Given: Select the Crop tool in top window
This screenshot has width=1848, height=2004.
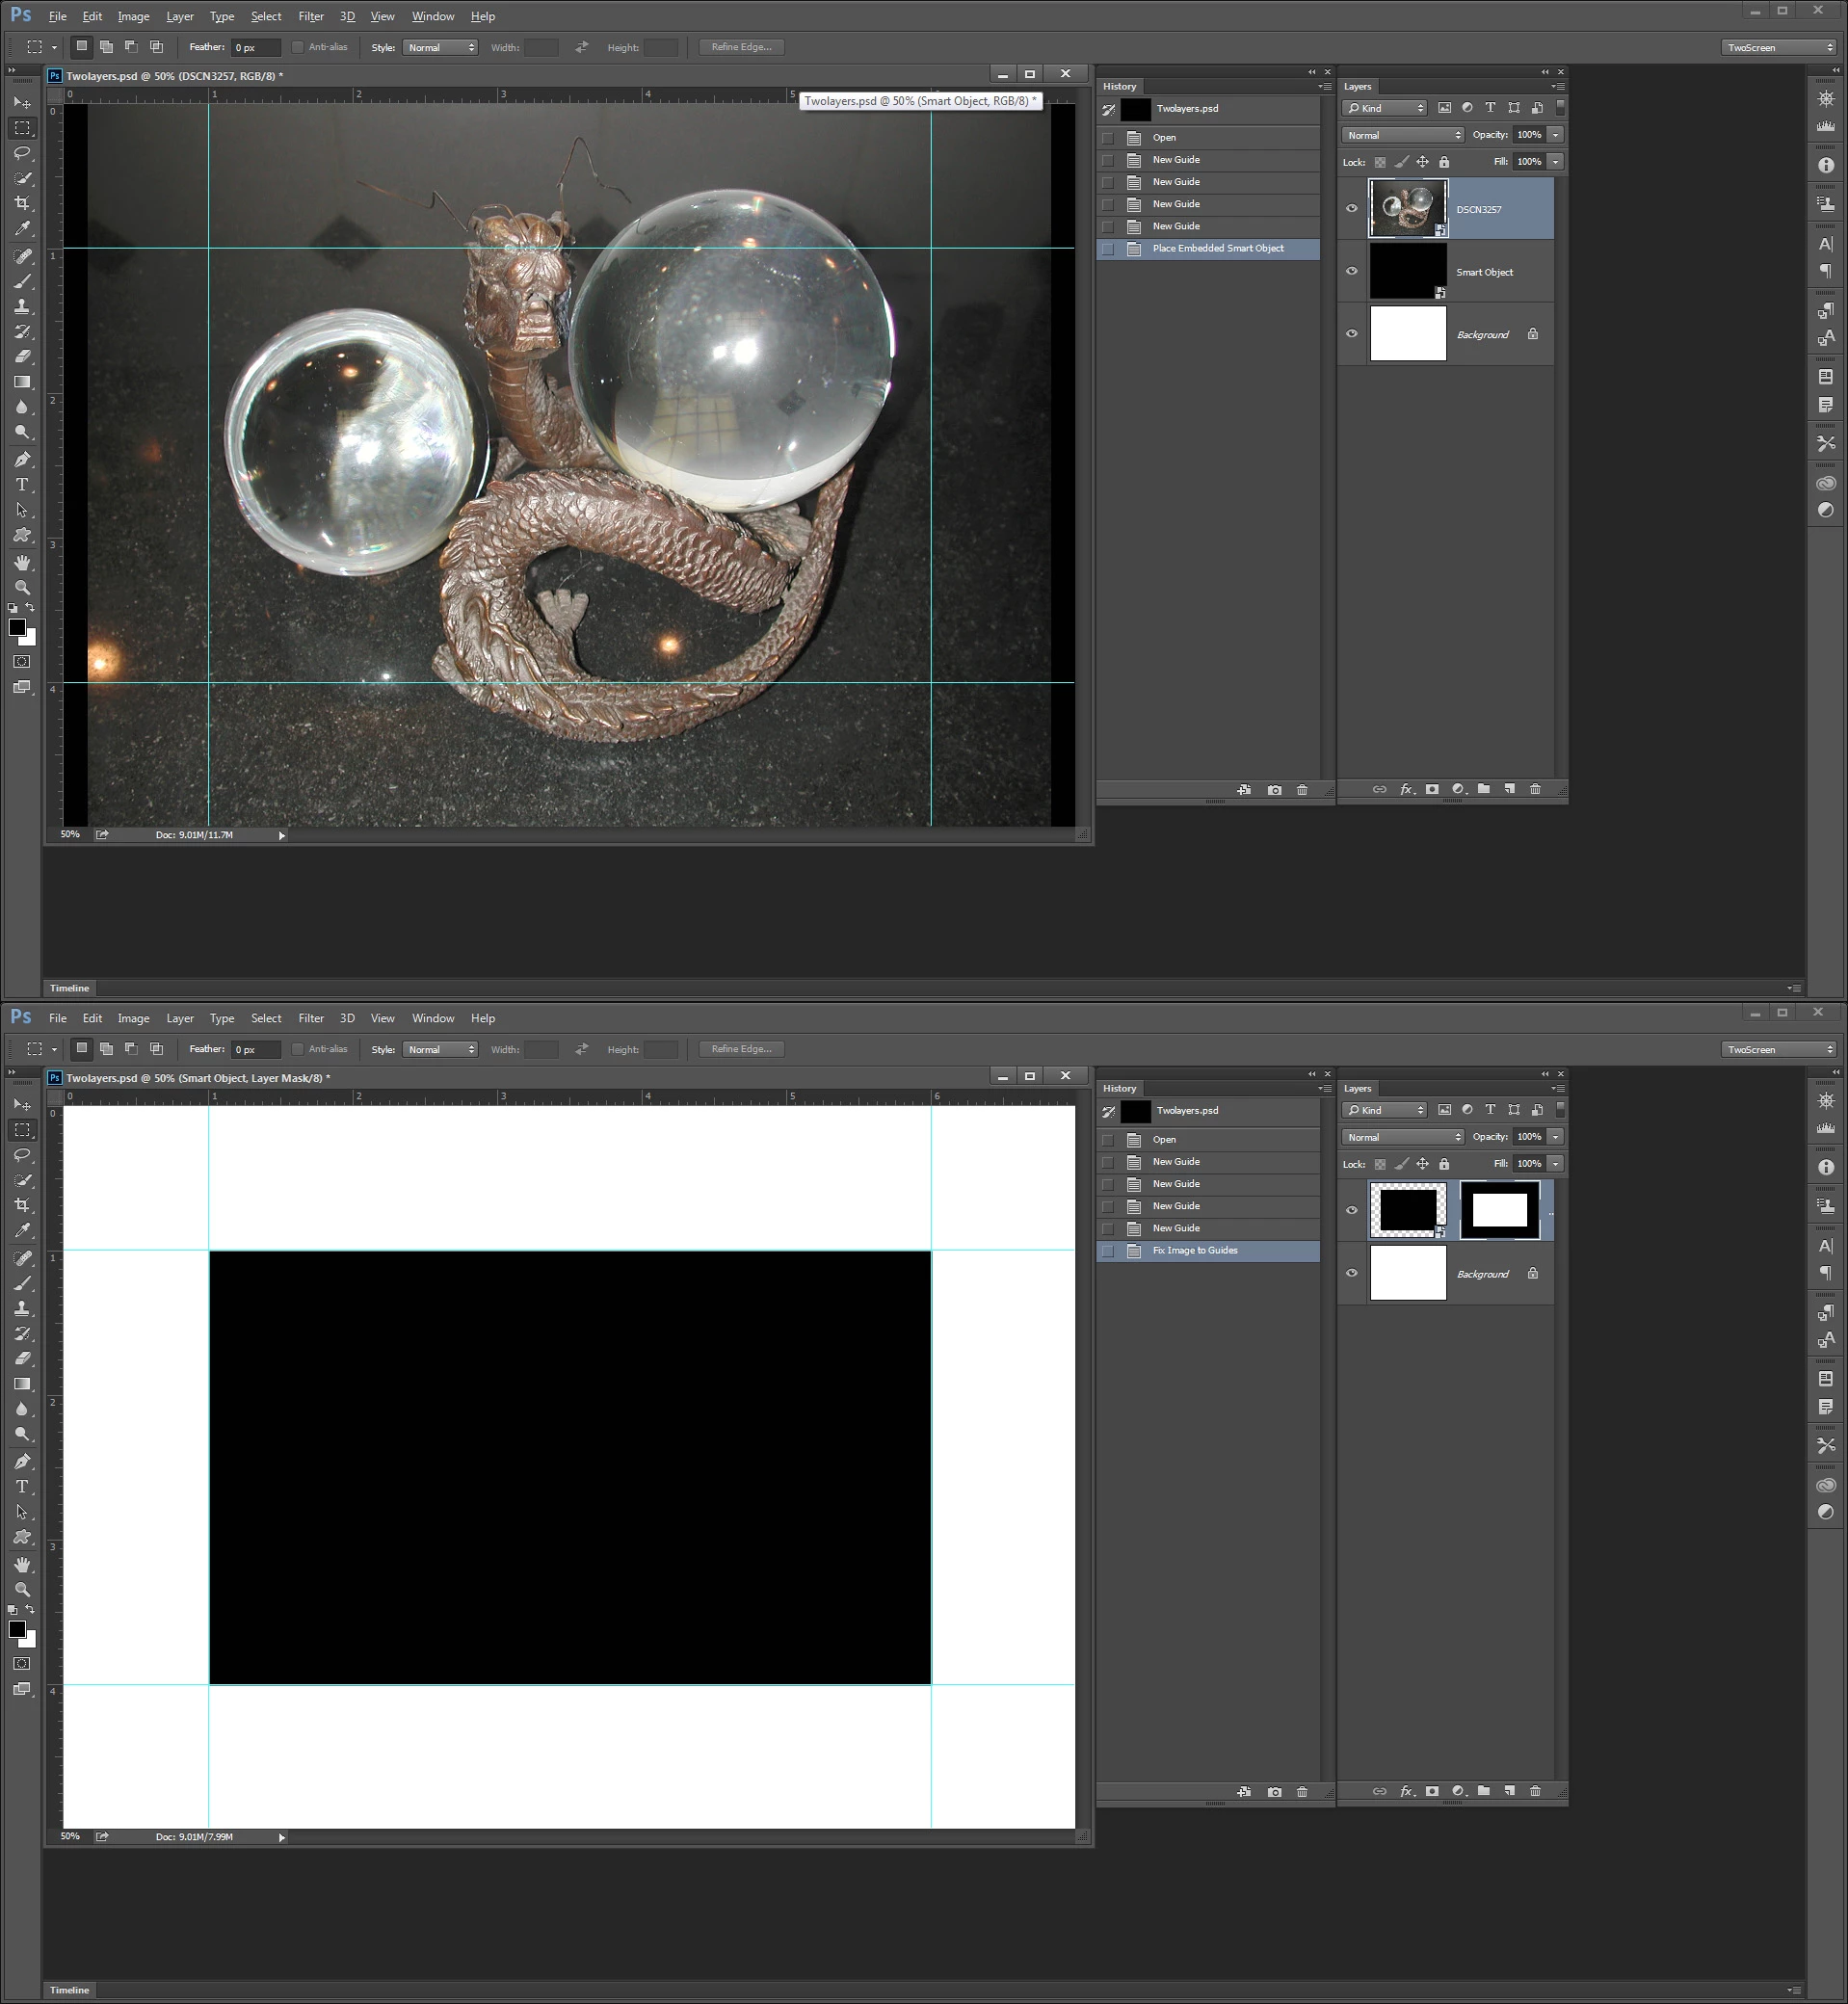Looking at the screenshot, I should (22, 203).
